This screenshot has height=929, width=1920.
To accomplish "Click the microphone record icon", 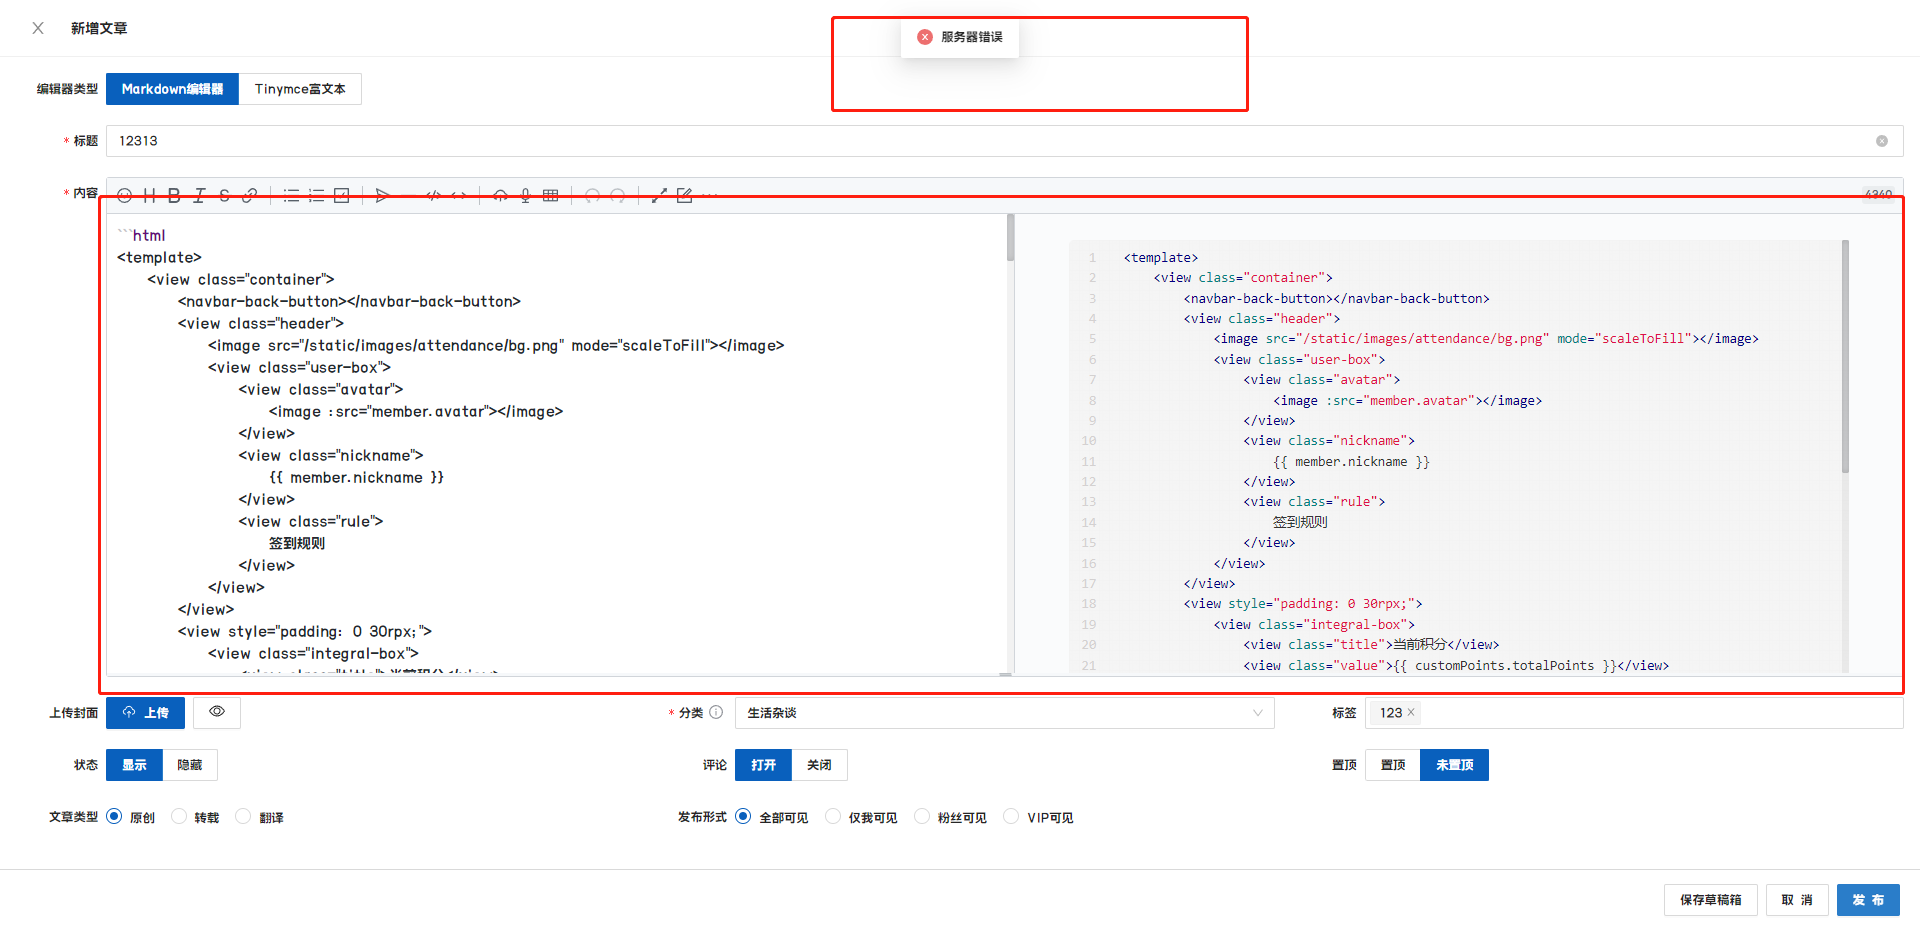I will click(x=525, y=196).
